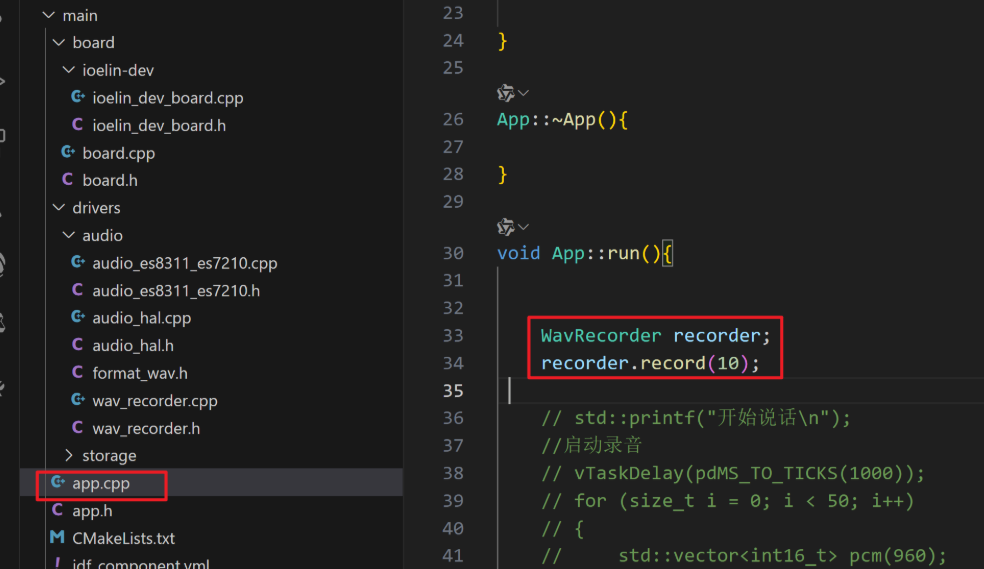Collapse the audio folder chevron

coord(68,235)
